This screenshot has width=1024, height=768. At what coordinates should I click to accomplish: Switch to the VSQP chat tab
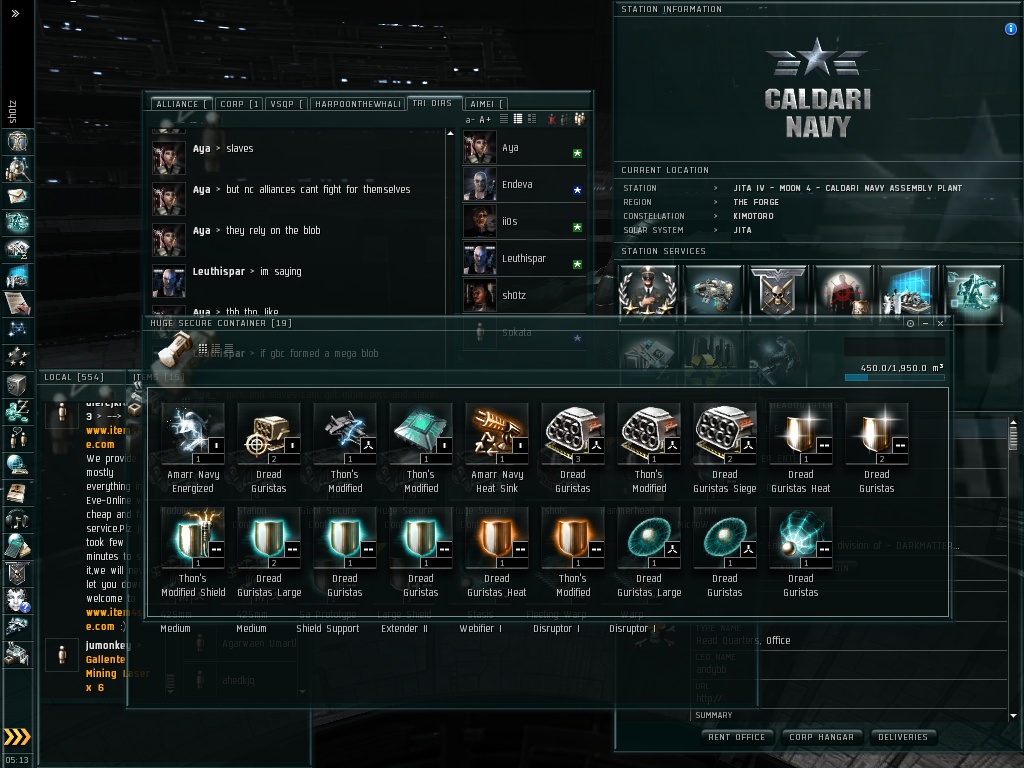click(x=287, y=104)
